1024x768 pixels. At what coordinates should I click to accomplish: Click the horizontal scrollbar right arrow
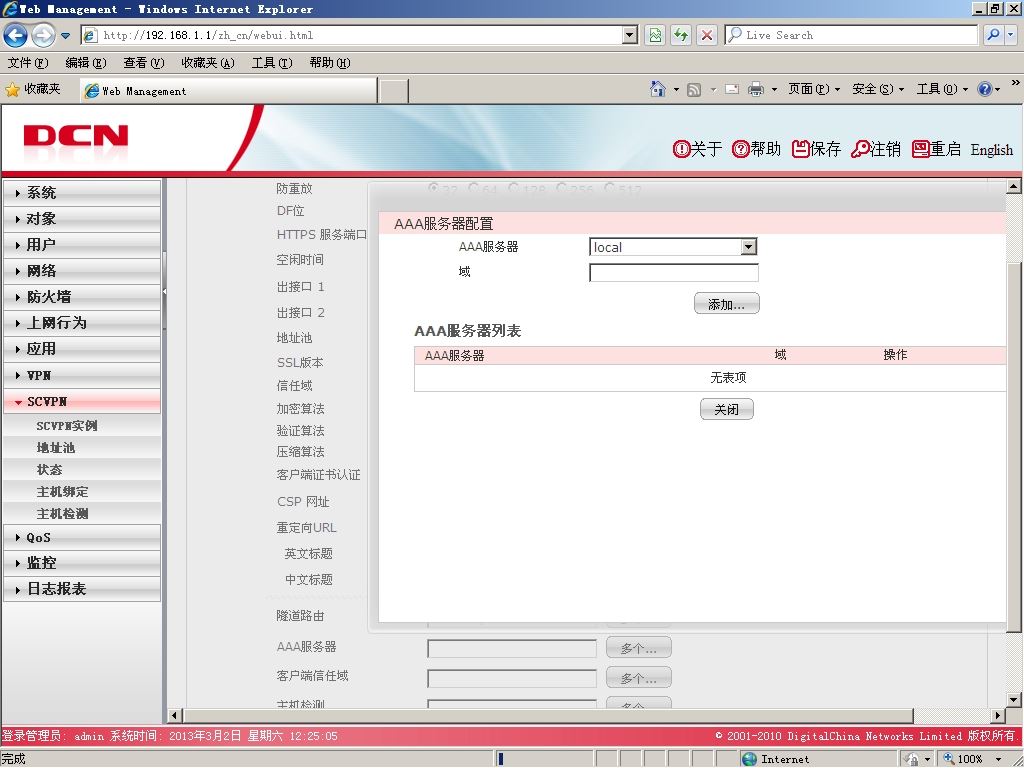click(997, 715)
